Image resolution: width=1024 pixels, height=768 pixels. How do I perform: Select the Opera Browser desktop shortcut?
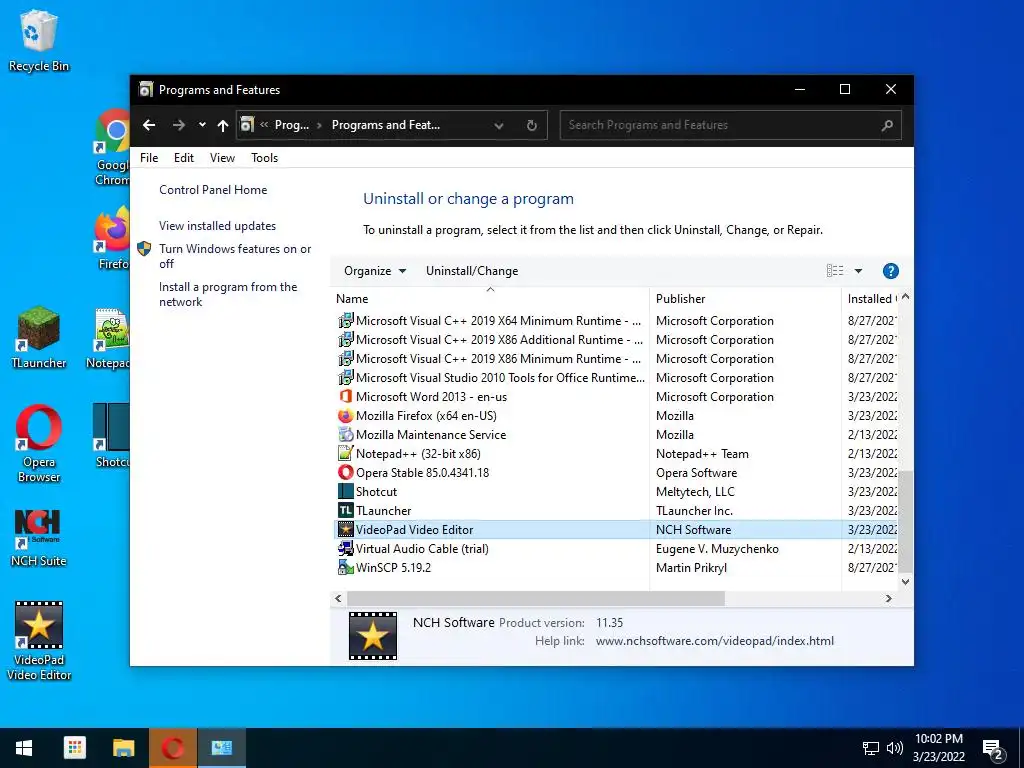(39, 444)
